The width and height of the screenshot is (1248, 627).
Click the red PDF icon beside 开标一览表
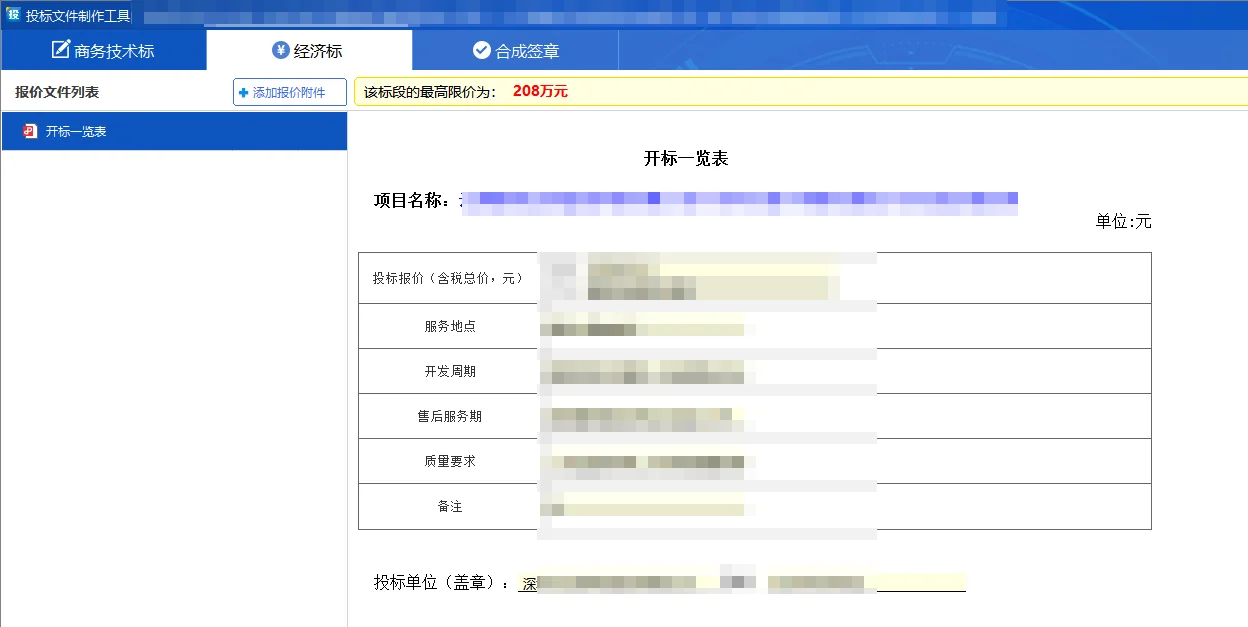(x=28, y=130)
